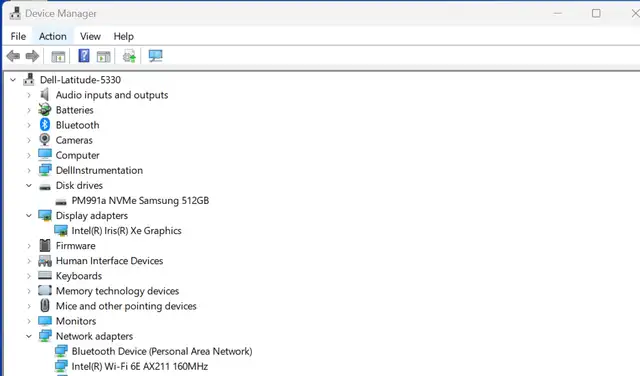Viewport: 640px width, 376px height.
Task: Expand the Bluetooth chevron
Action: click(x=29, y=125)
